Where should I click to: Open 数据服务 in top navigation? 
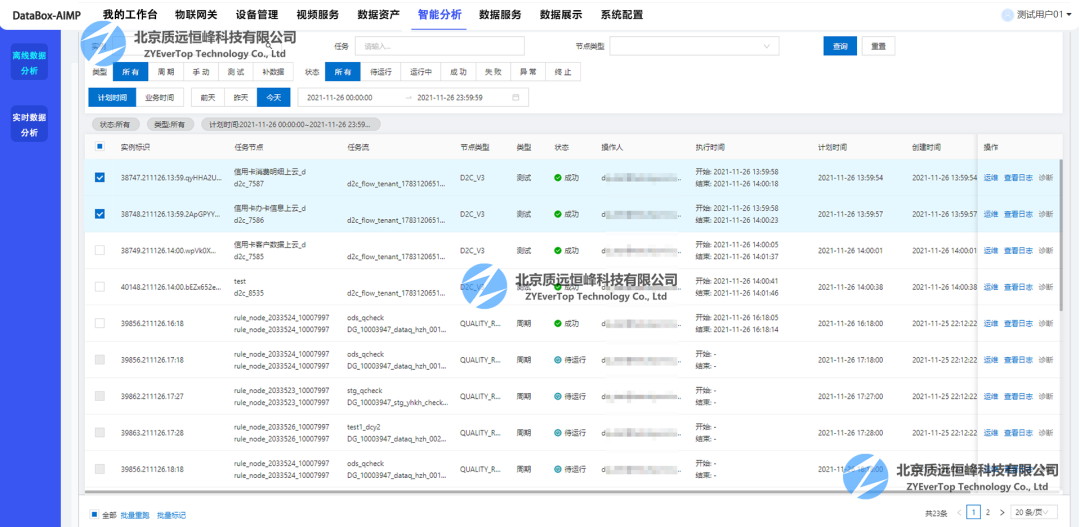[500, 14]
